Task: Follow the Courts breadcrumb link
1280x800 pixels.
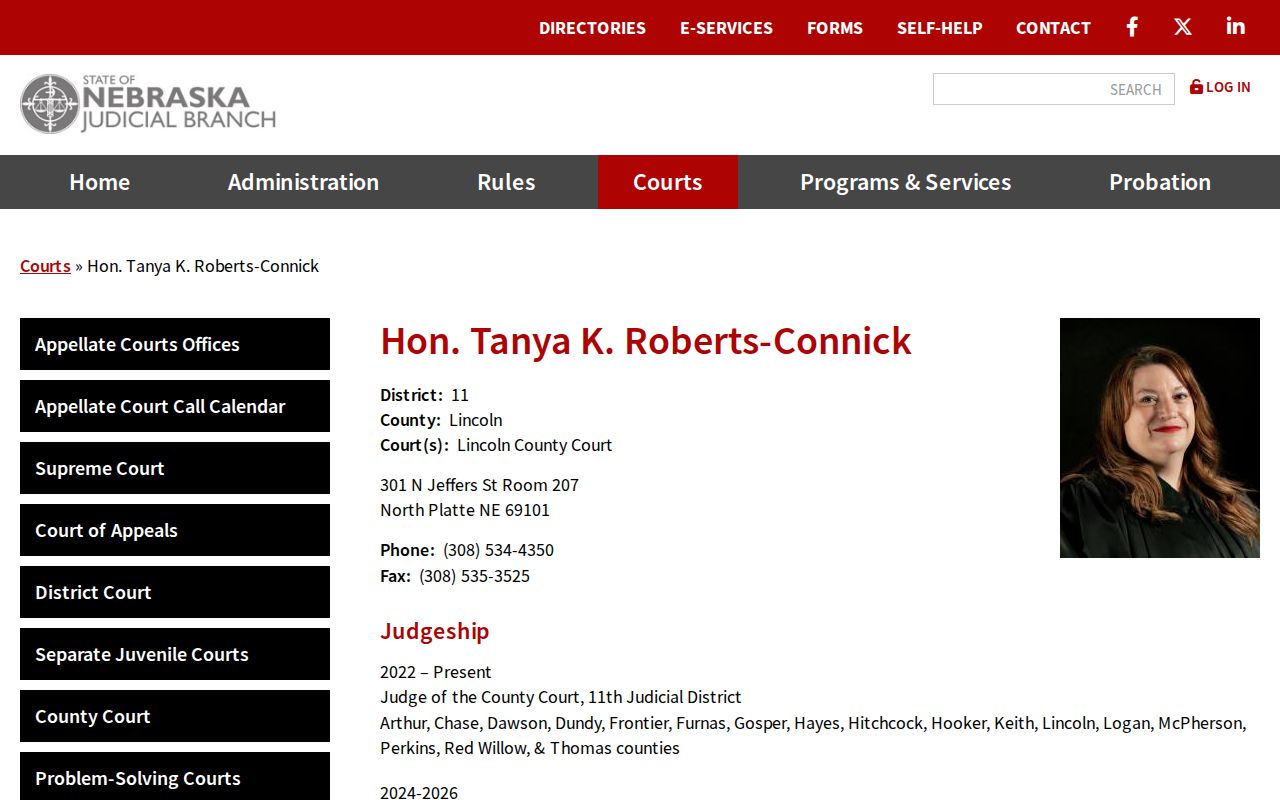Action: coord(45,266)
